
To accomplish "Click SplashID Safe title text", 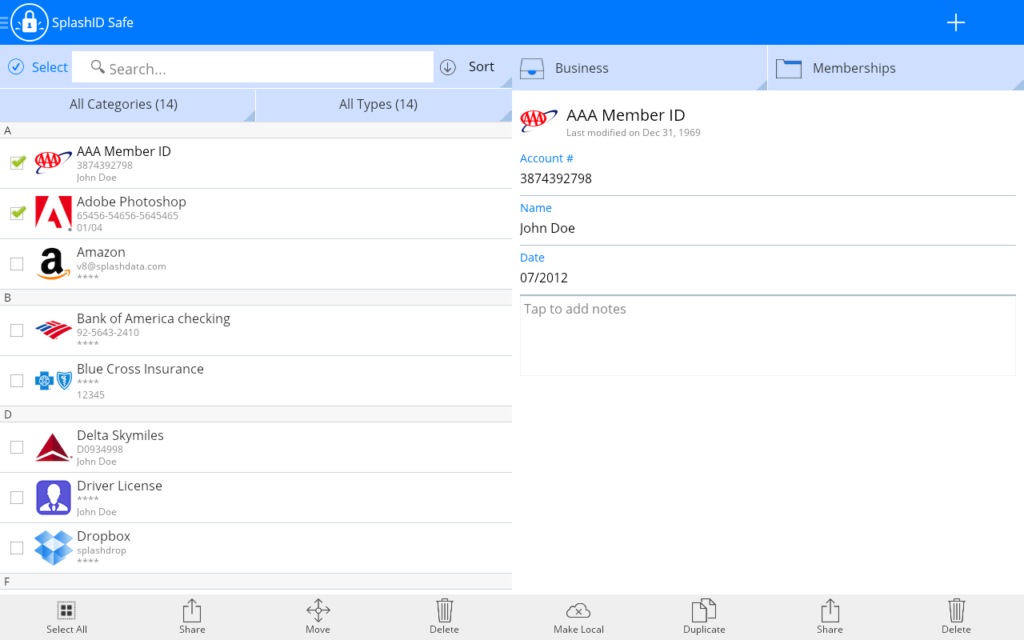I will pos(93,23).
